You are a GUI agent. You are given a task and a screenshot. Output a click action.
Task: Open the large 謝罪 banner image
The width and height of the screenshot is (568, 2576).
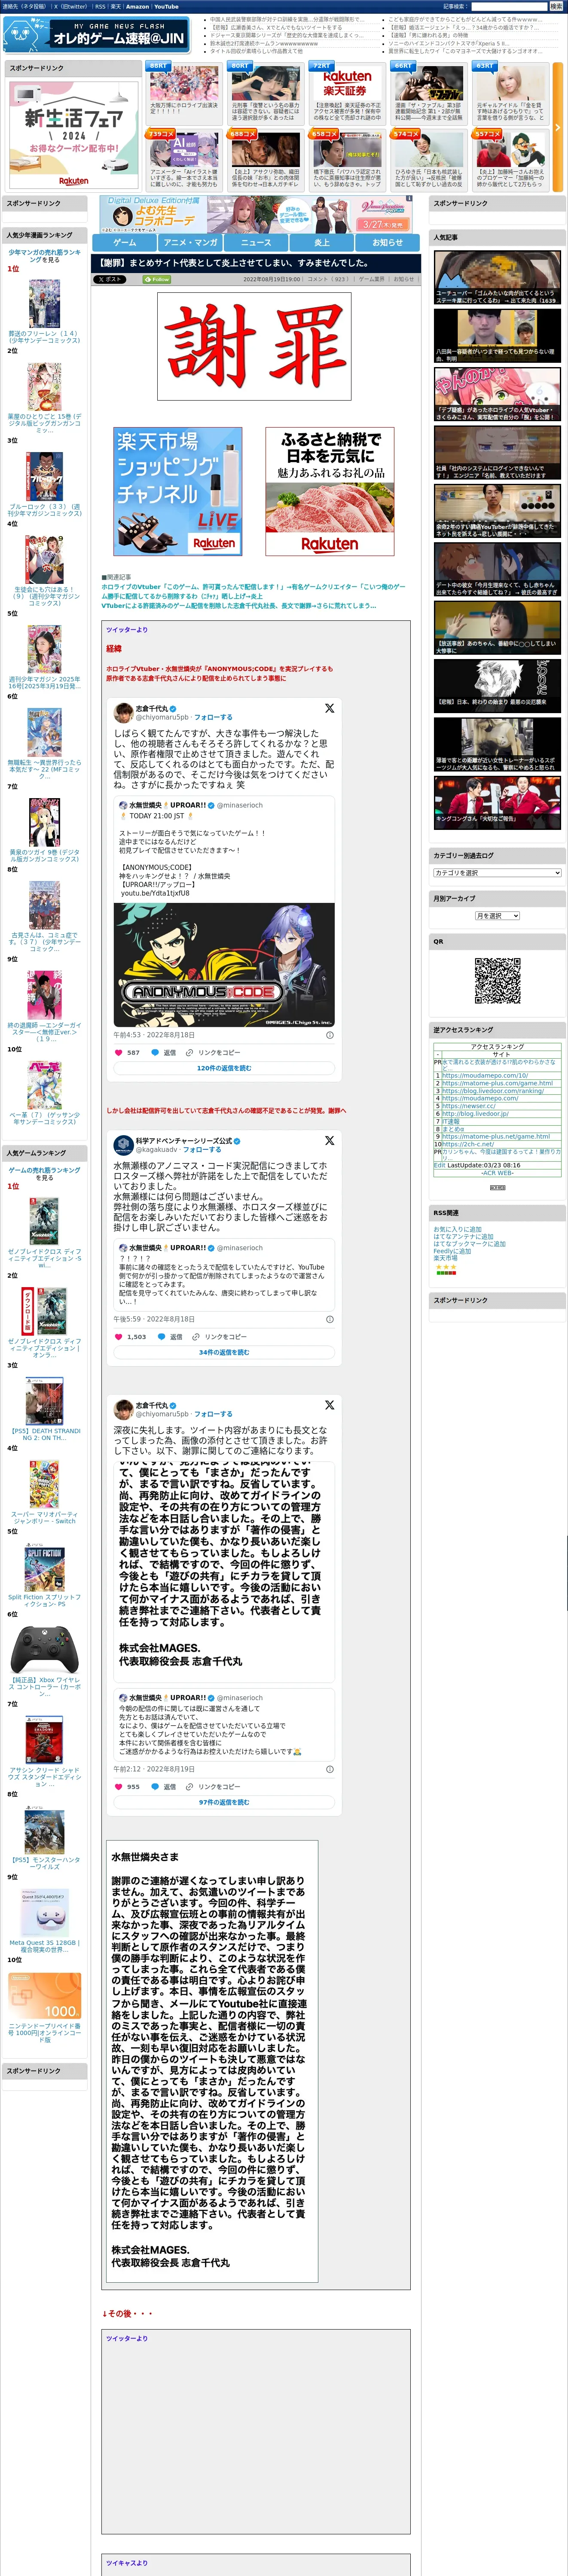click(254, 347)
